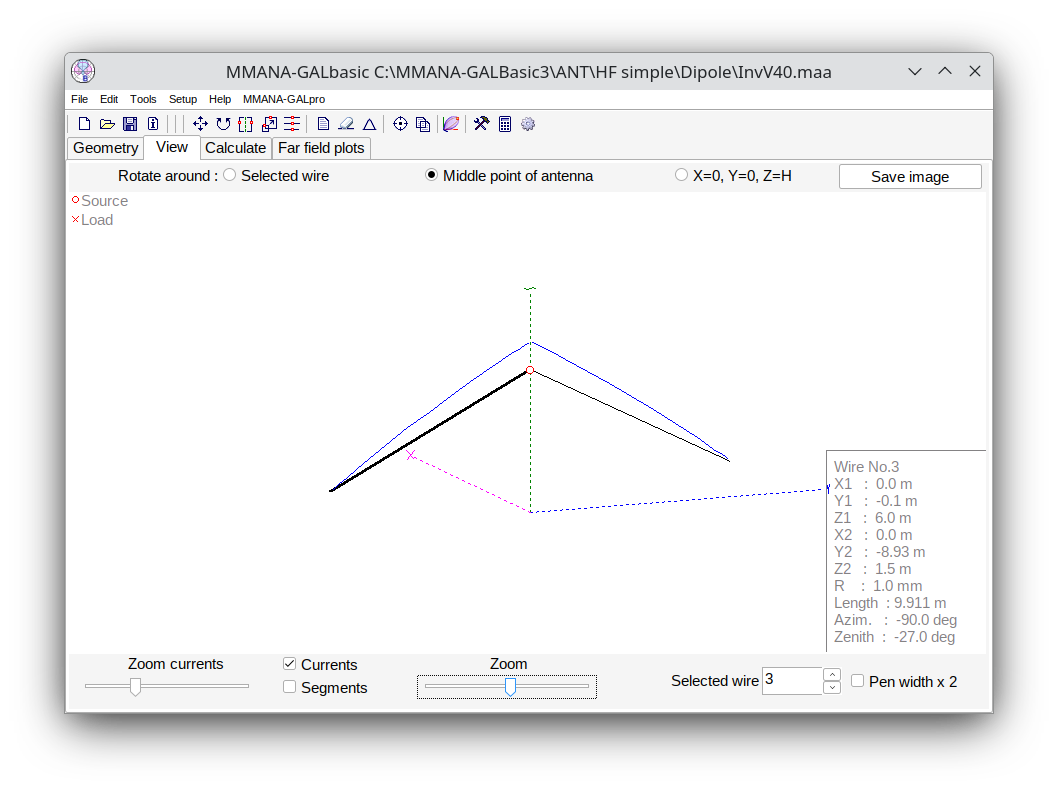
Task: Open the Help menu
Action: pyautogui.click(x=220, y=99)
